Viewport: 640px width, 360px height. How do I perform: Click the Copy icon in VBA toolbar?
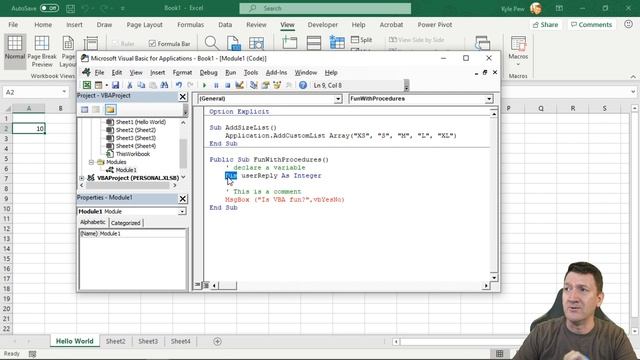click(141, 85)
